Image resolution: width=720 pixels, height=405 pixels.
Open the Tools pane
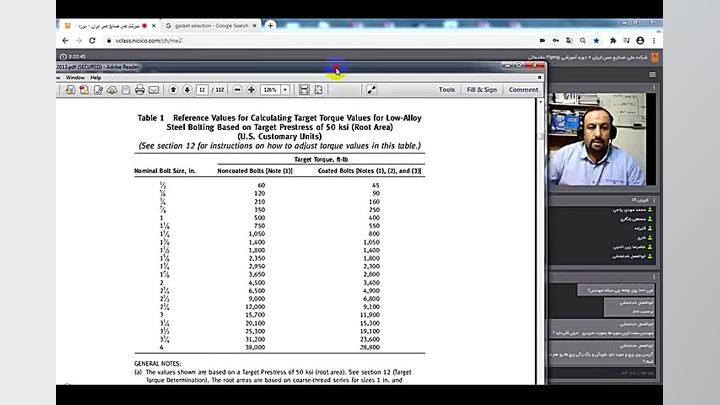(x=446, y=90)
